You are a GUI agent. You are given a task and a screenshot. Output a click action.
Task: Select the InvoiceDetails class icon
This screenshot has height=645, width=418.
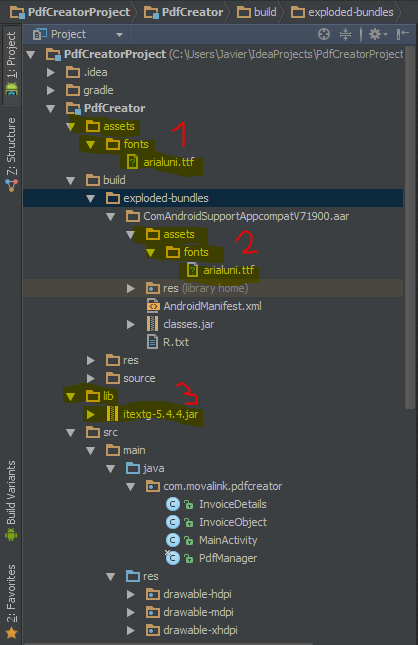(x=173, y=504)
